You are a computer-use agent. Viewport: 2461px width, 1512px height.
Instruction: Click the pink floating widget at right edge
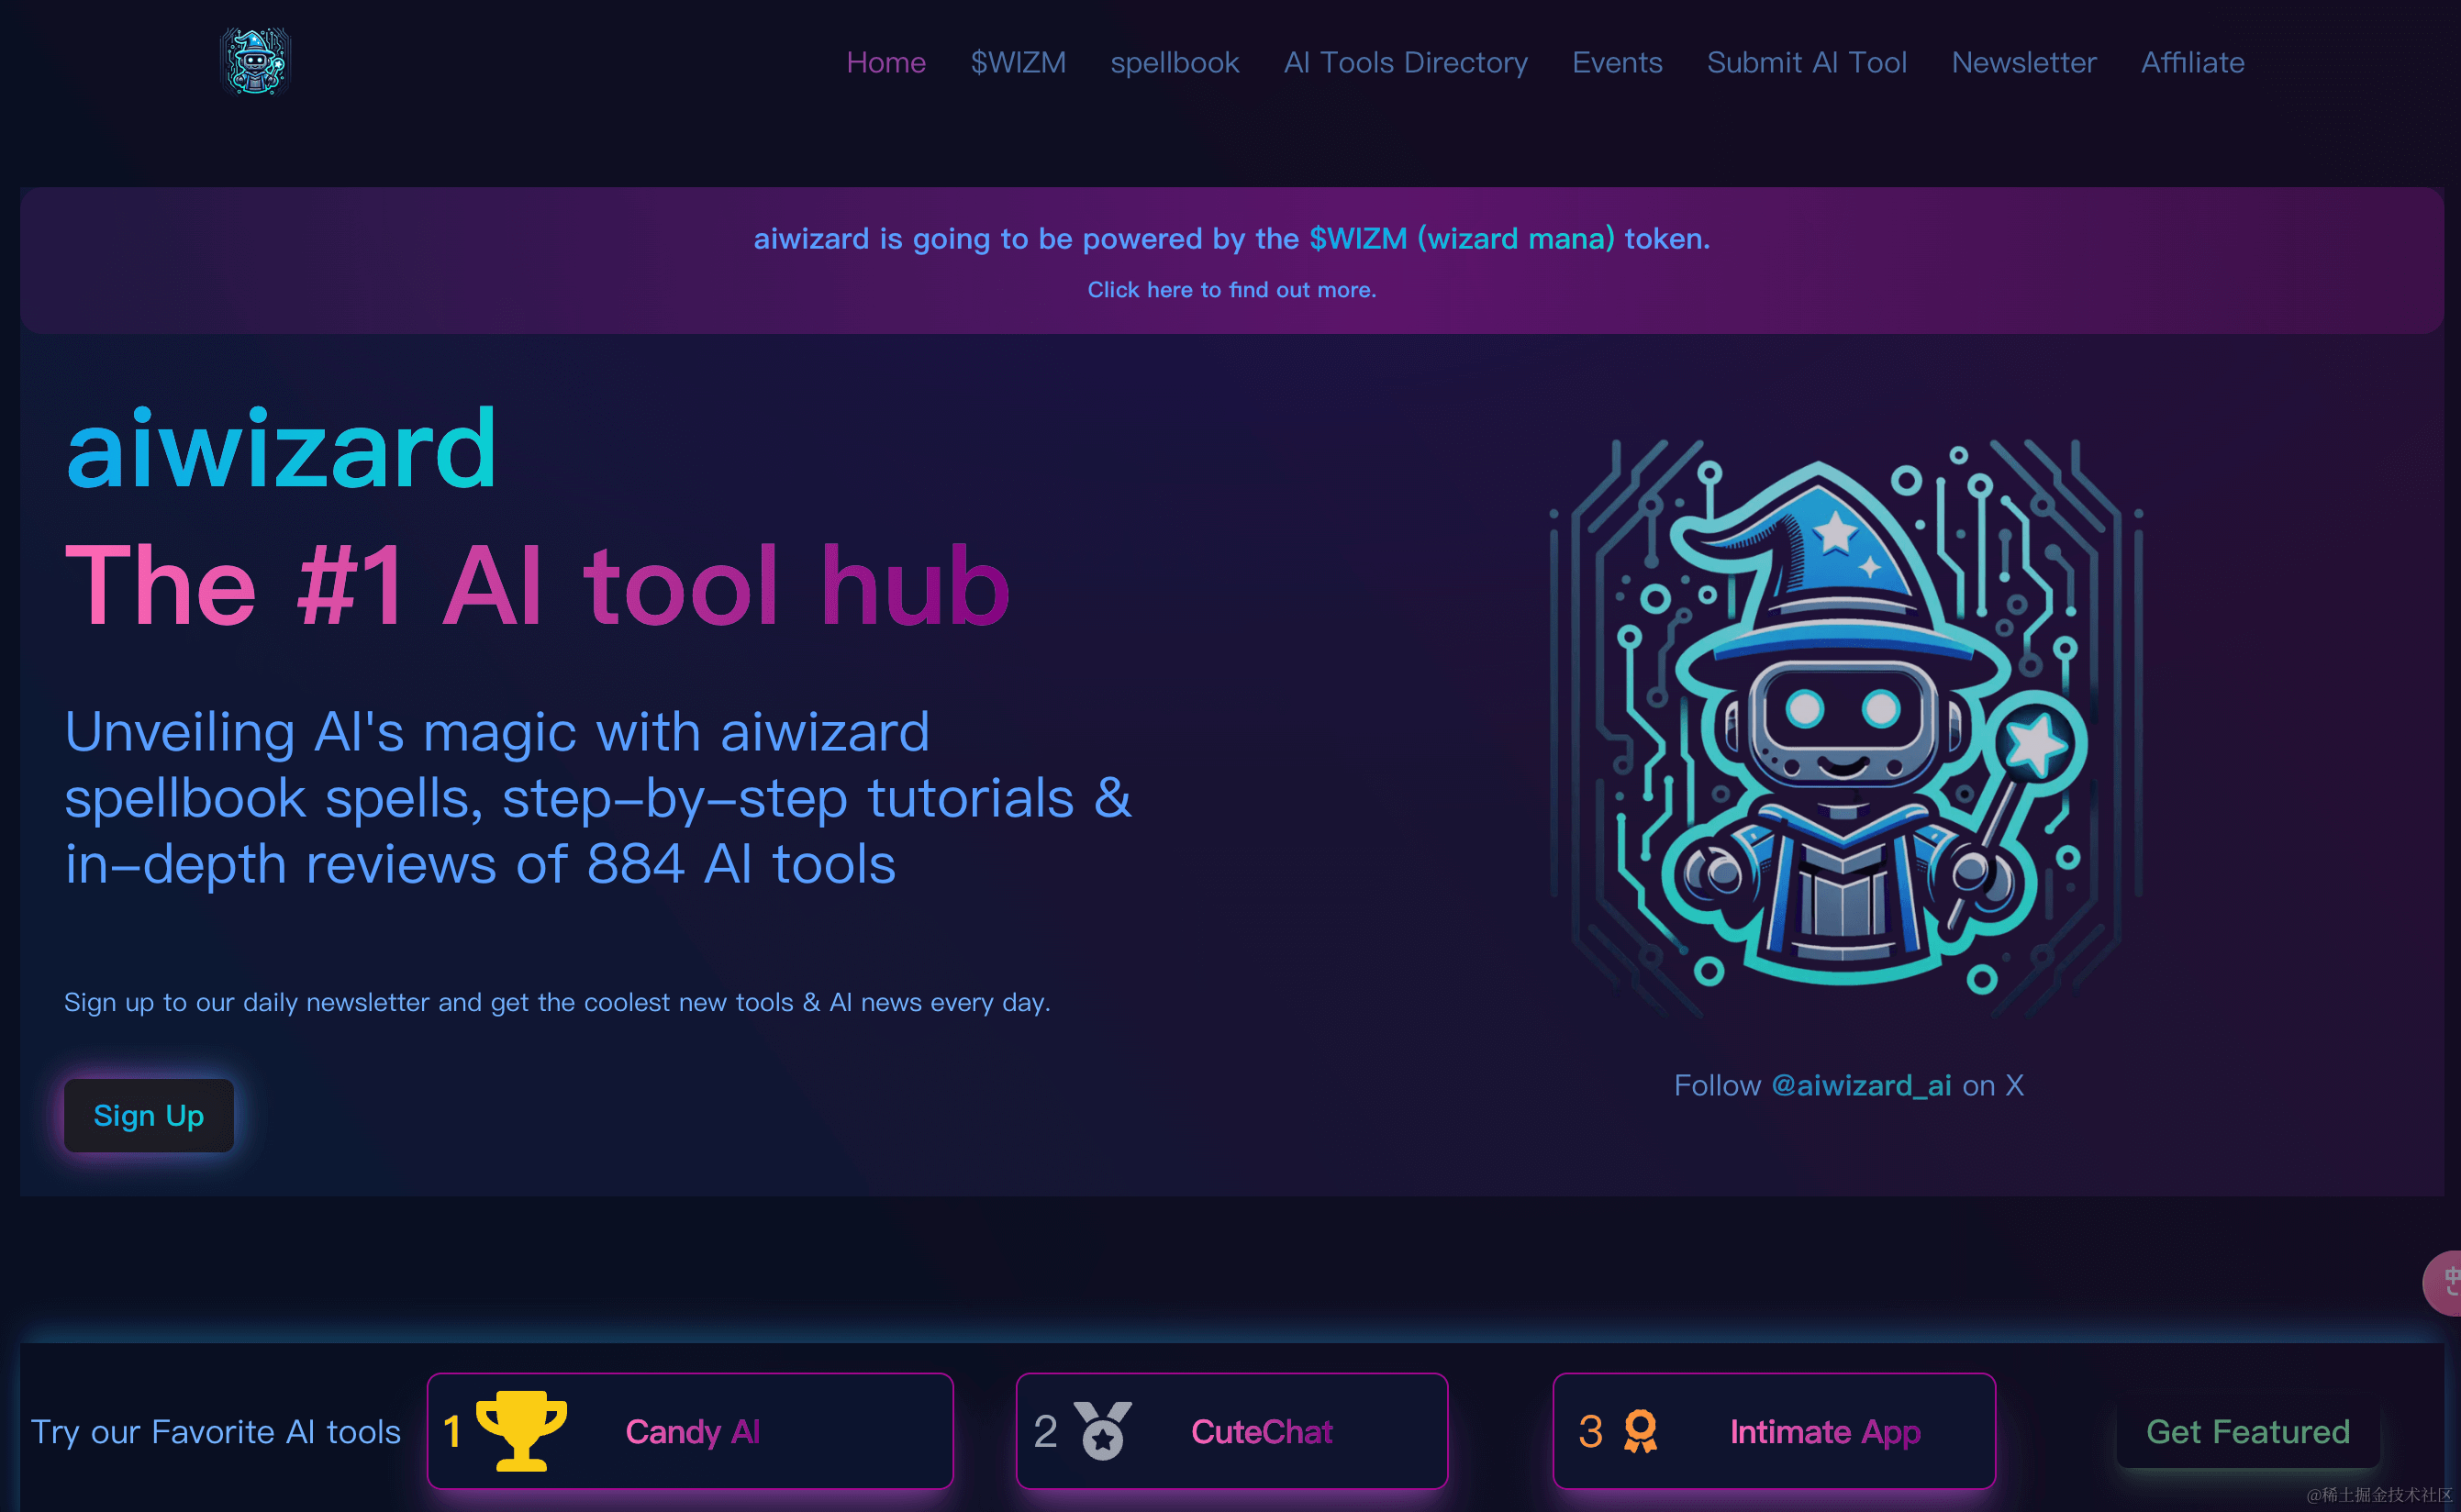[x=2445, y=1283]
